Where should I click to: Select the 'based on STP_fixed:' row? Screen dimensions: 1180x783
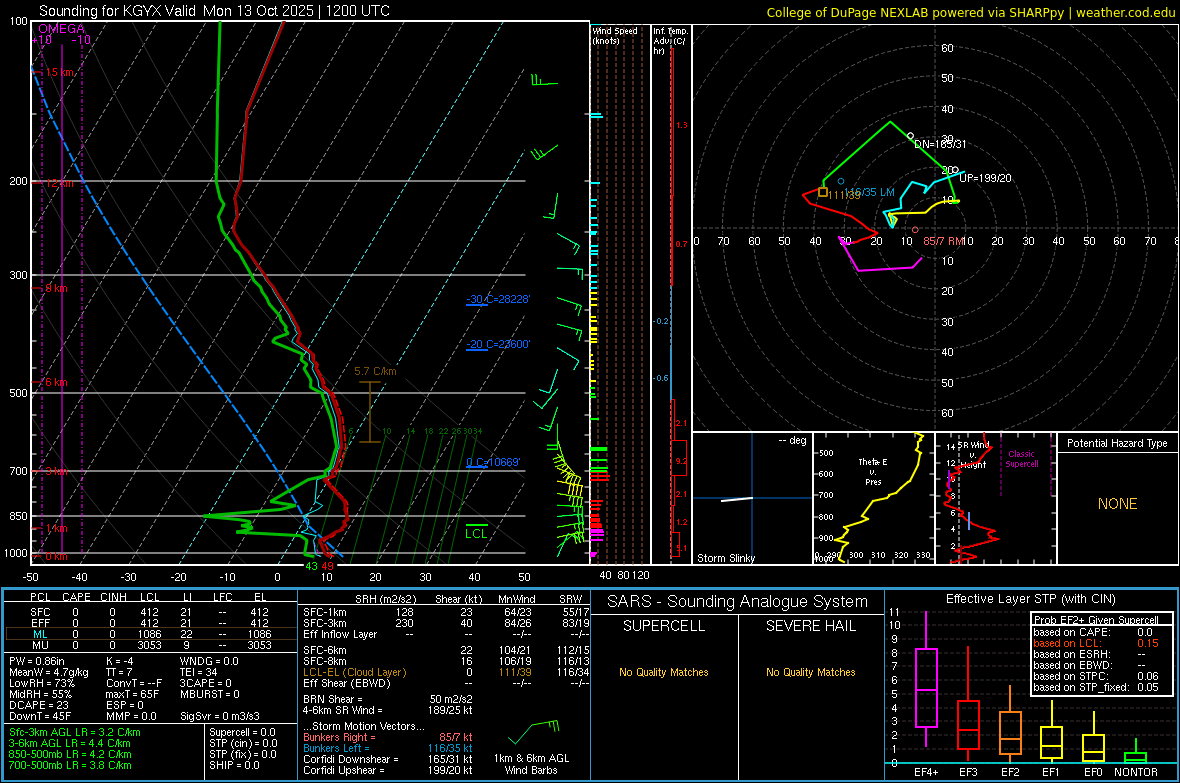tap(1096, 687)
